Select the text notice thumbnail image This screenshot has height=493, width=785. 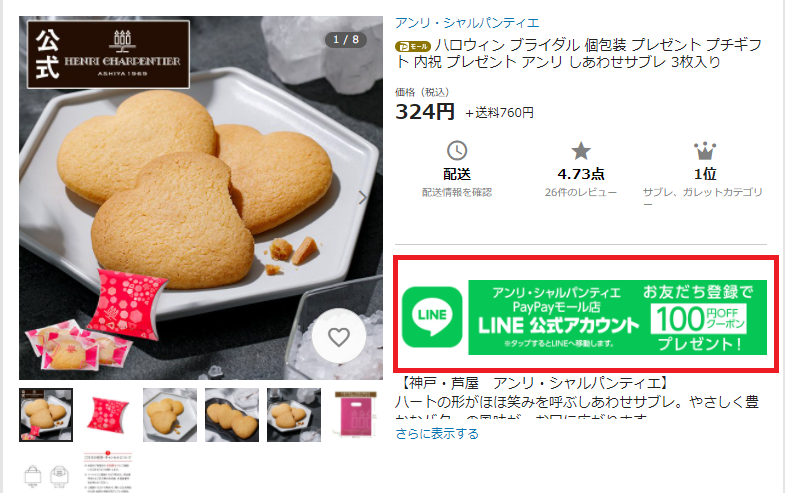point(108,472)
